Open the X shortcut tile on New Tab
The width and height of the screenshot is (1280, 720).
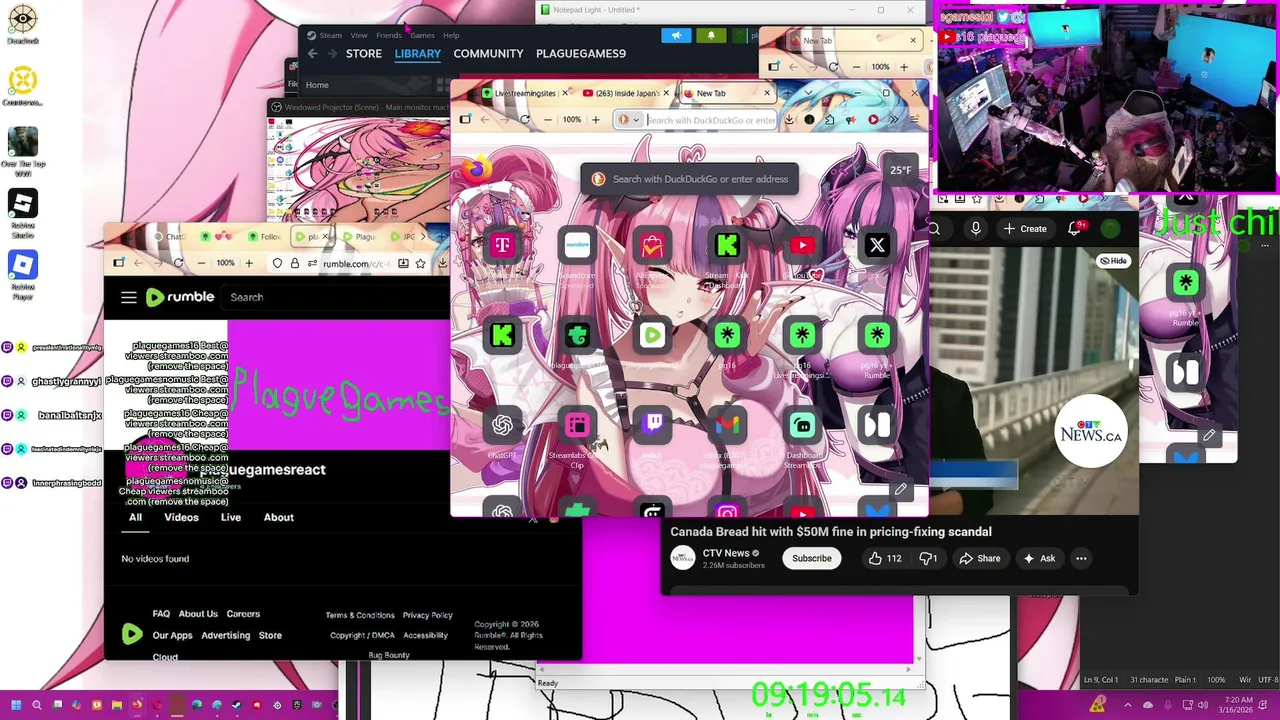[x=877, y=245]
